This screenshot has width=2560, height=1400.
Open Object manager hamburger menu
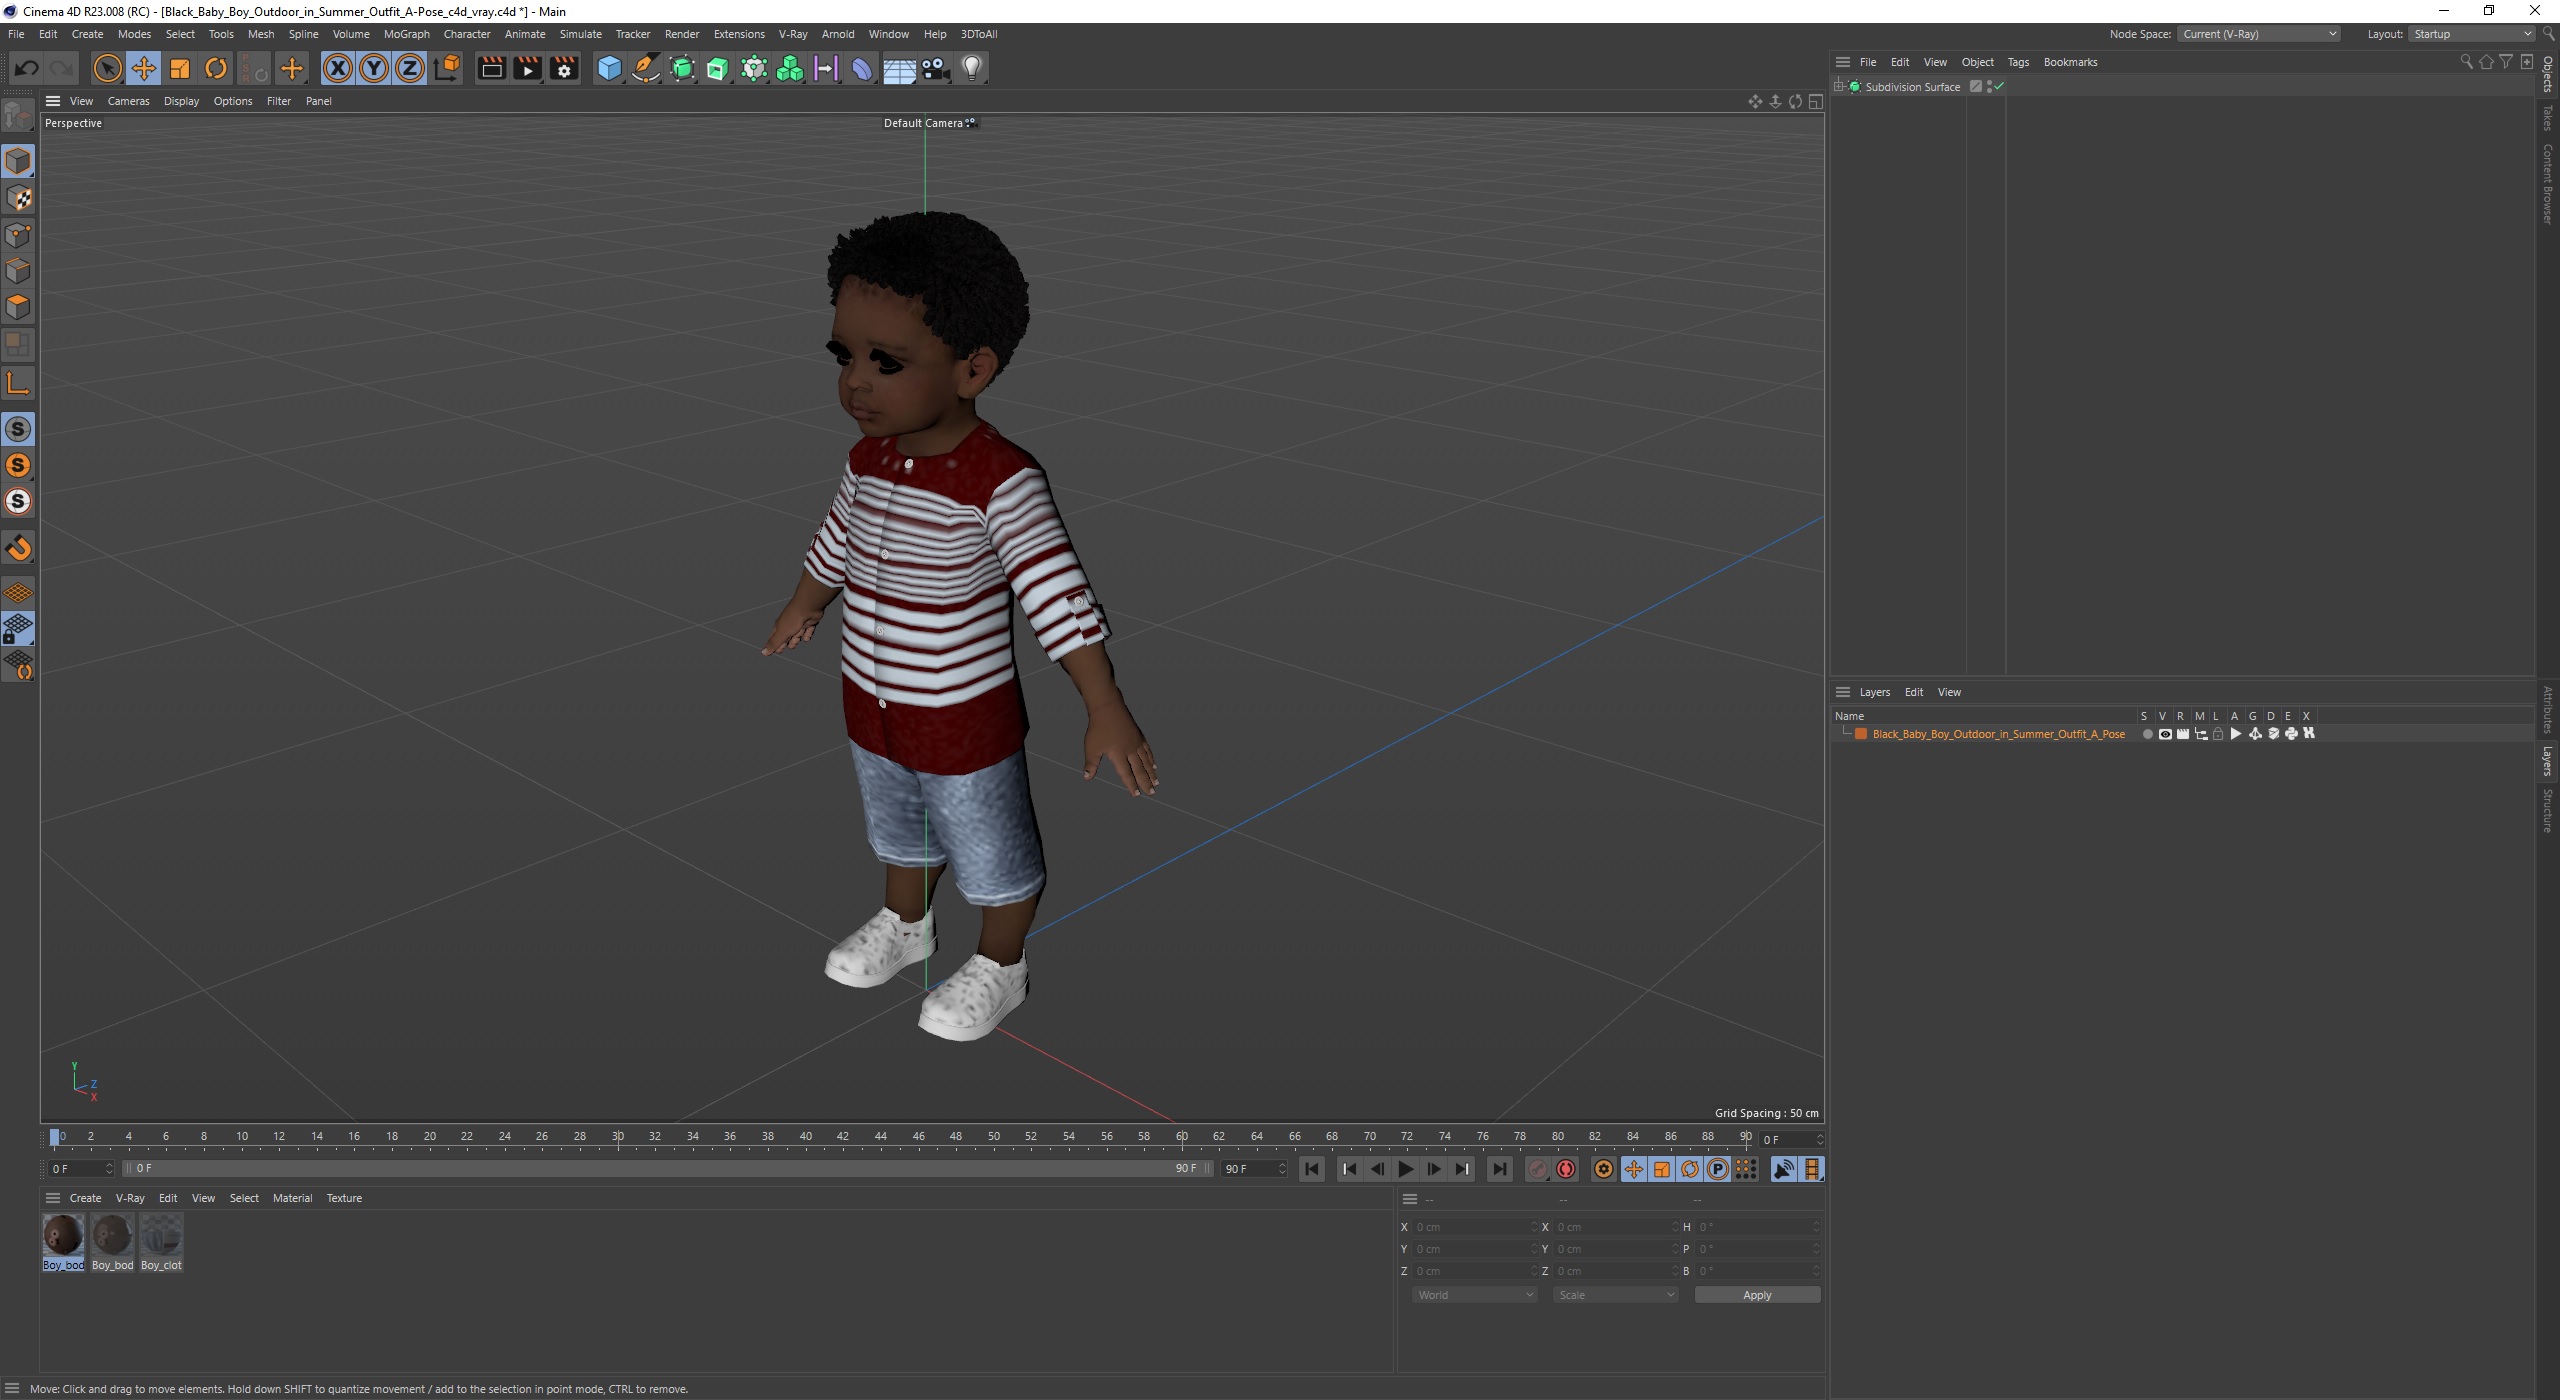[1843, 62]
